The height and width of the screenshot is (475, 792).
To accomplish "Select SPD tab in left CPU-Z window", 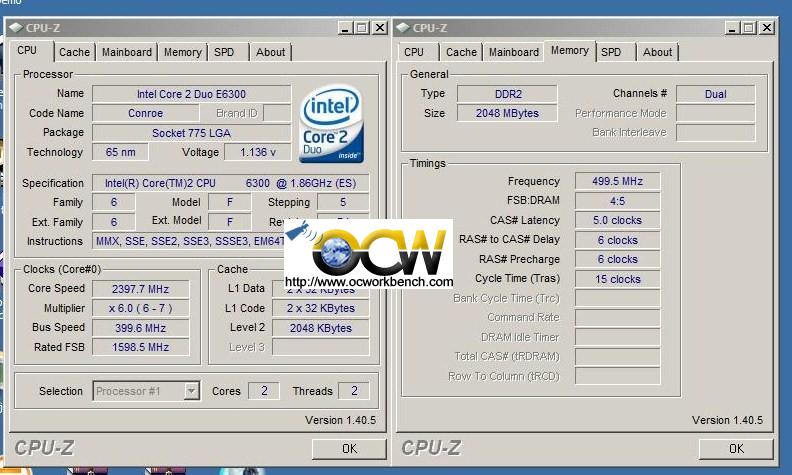I will [x=224, y=52].
